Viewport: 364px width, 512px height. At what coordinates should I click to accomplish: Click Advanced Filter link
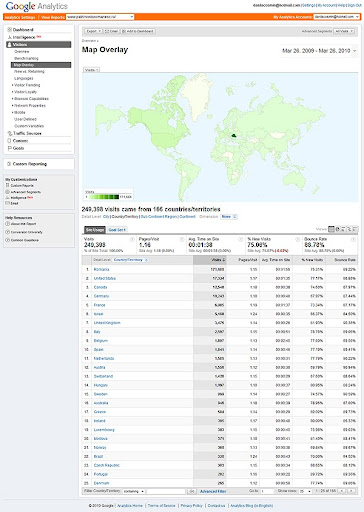[213, 491]
